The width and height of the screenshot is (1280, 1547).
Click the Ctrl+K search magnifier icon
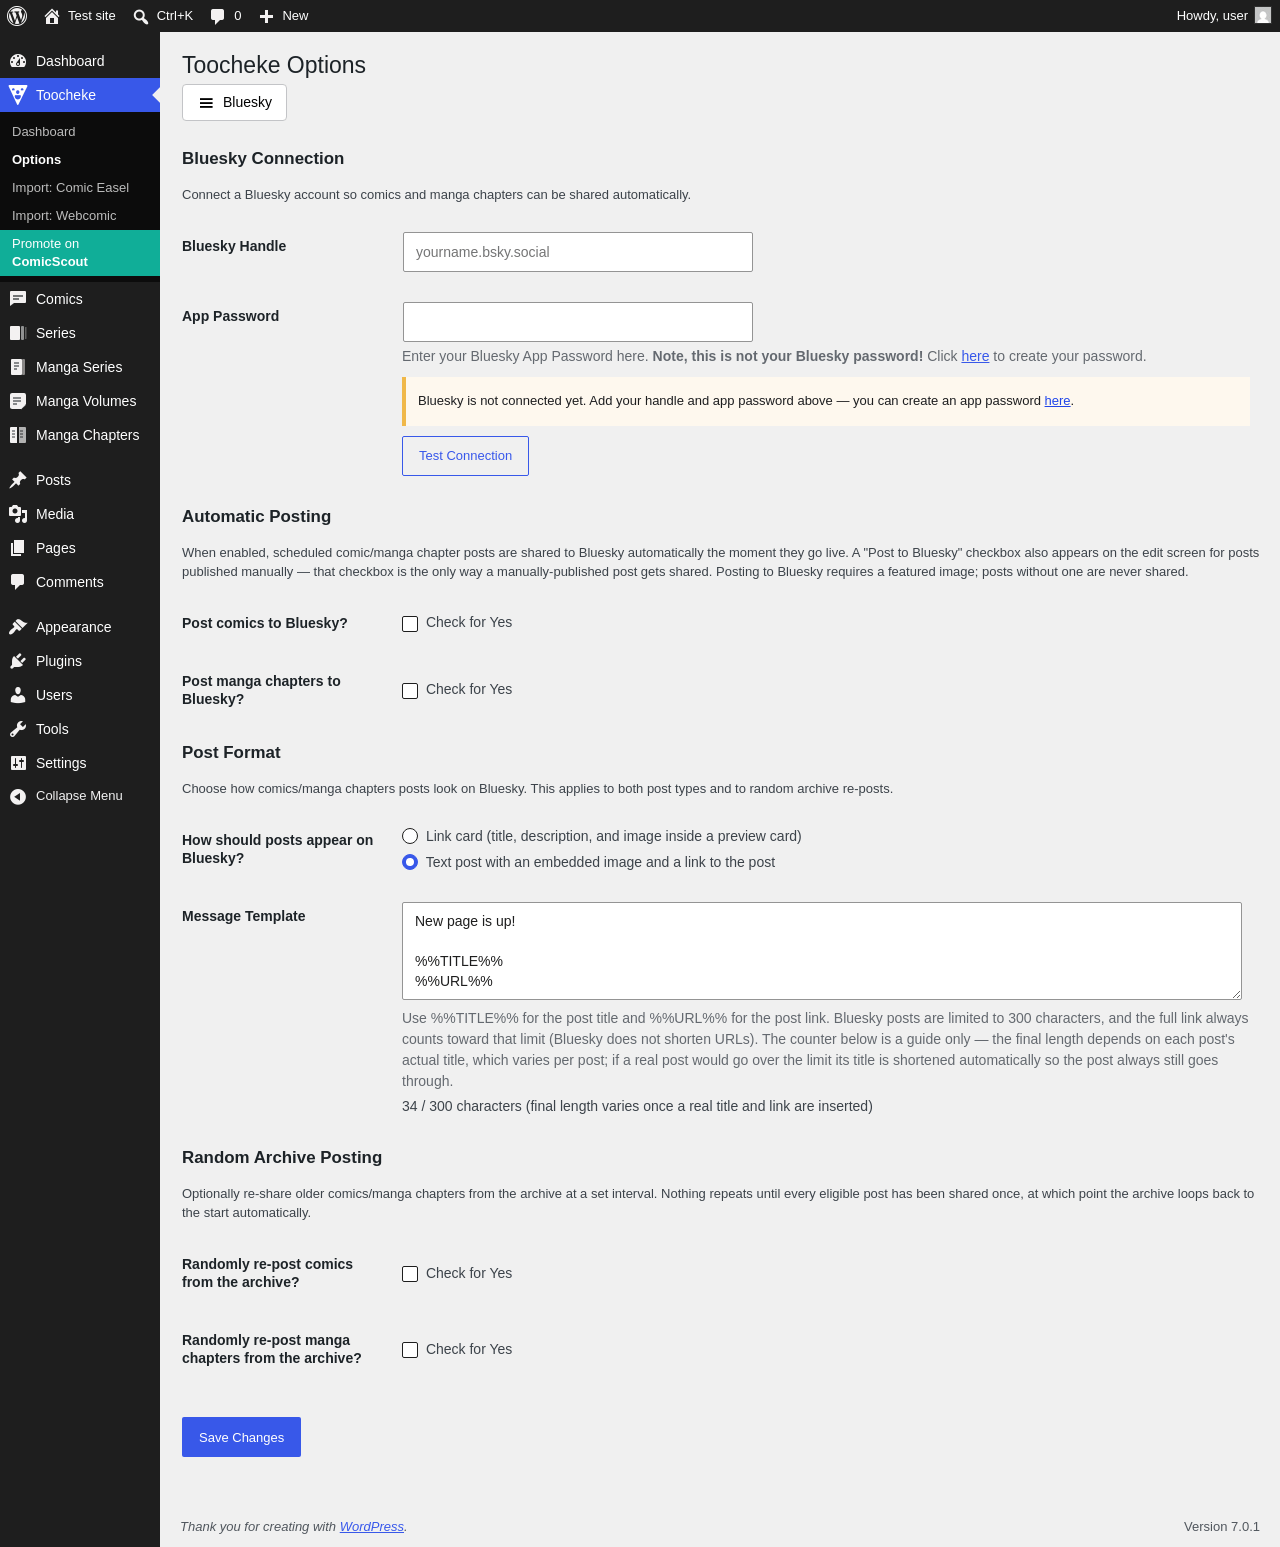141,16
